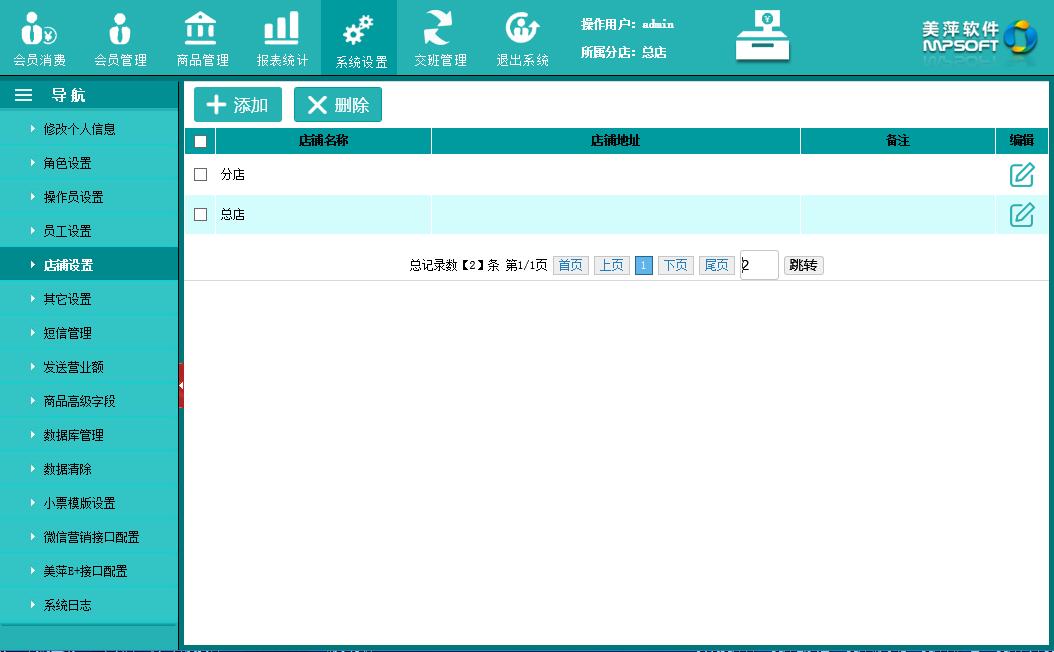
Task: Toggle the select-all checkbox in table header
Action: (200, 141)
